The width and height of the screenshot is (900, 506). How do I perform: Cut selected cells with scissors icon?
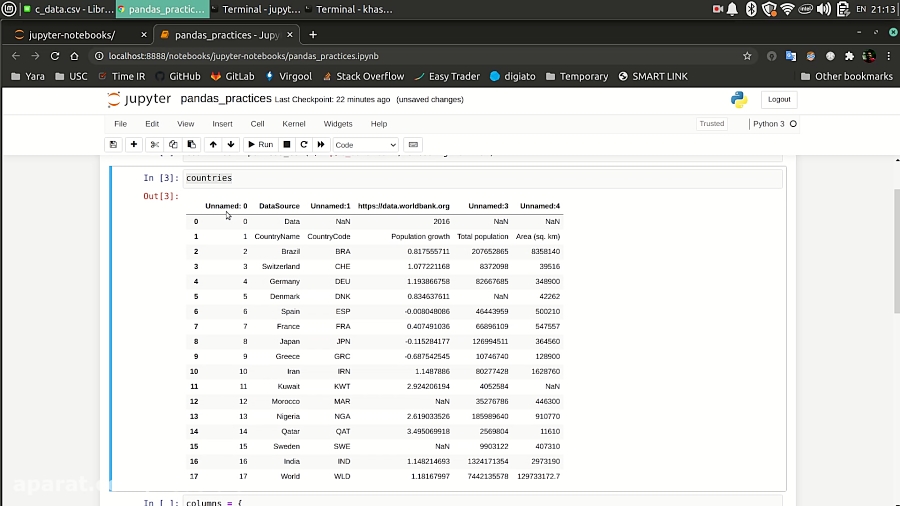[155, 145]
